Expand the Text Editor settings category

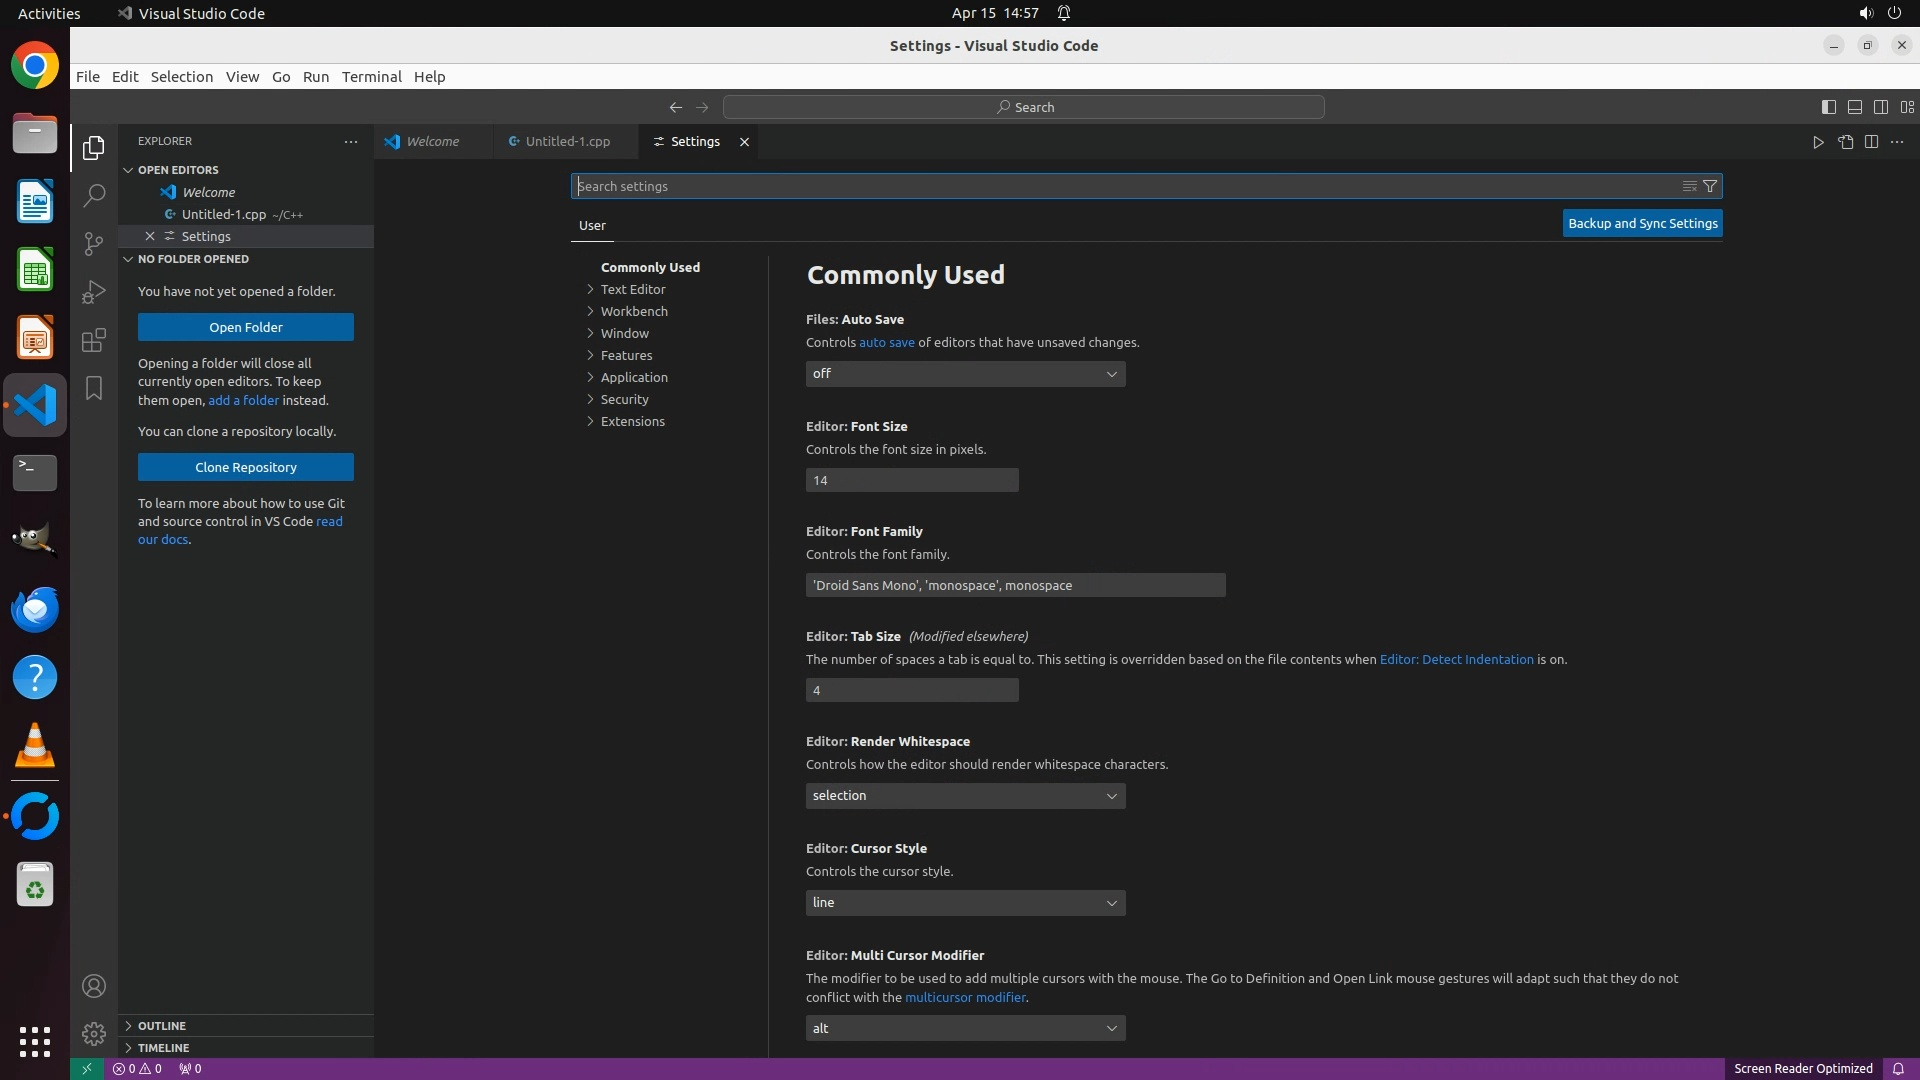632,289
